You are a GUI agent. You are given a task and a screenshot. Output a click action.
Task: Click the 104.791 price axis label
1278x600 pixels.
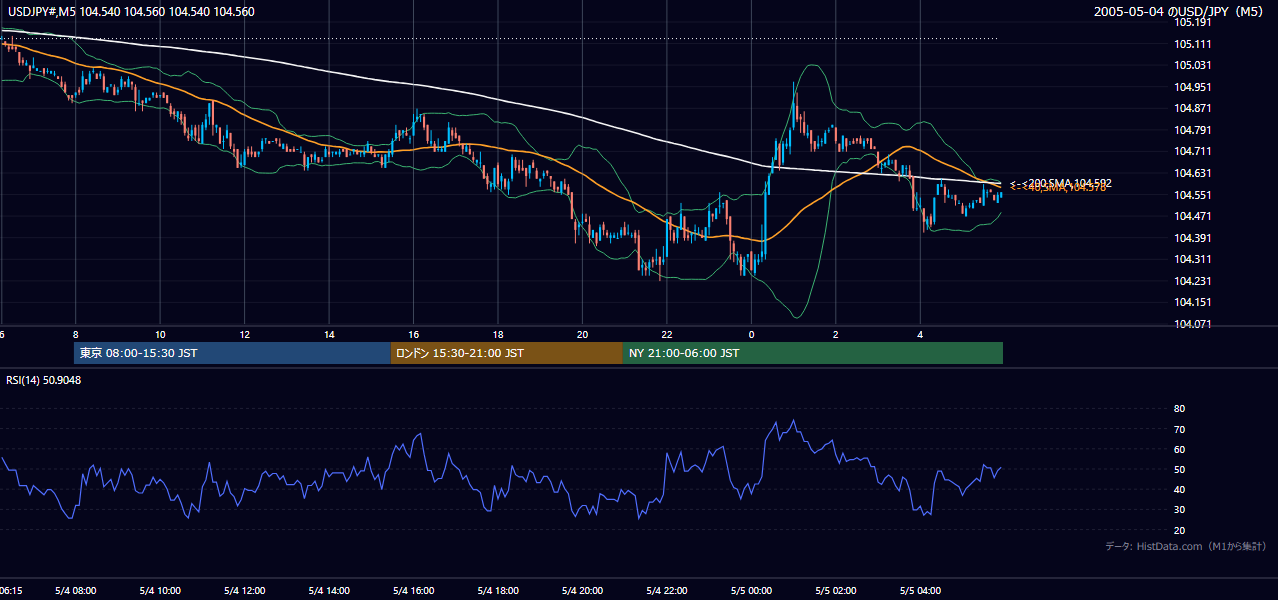click(x=1191, y=130)
